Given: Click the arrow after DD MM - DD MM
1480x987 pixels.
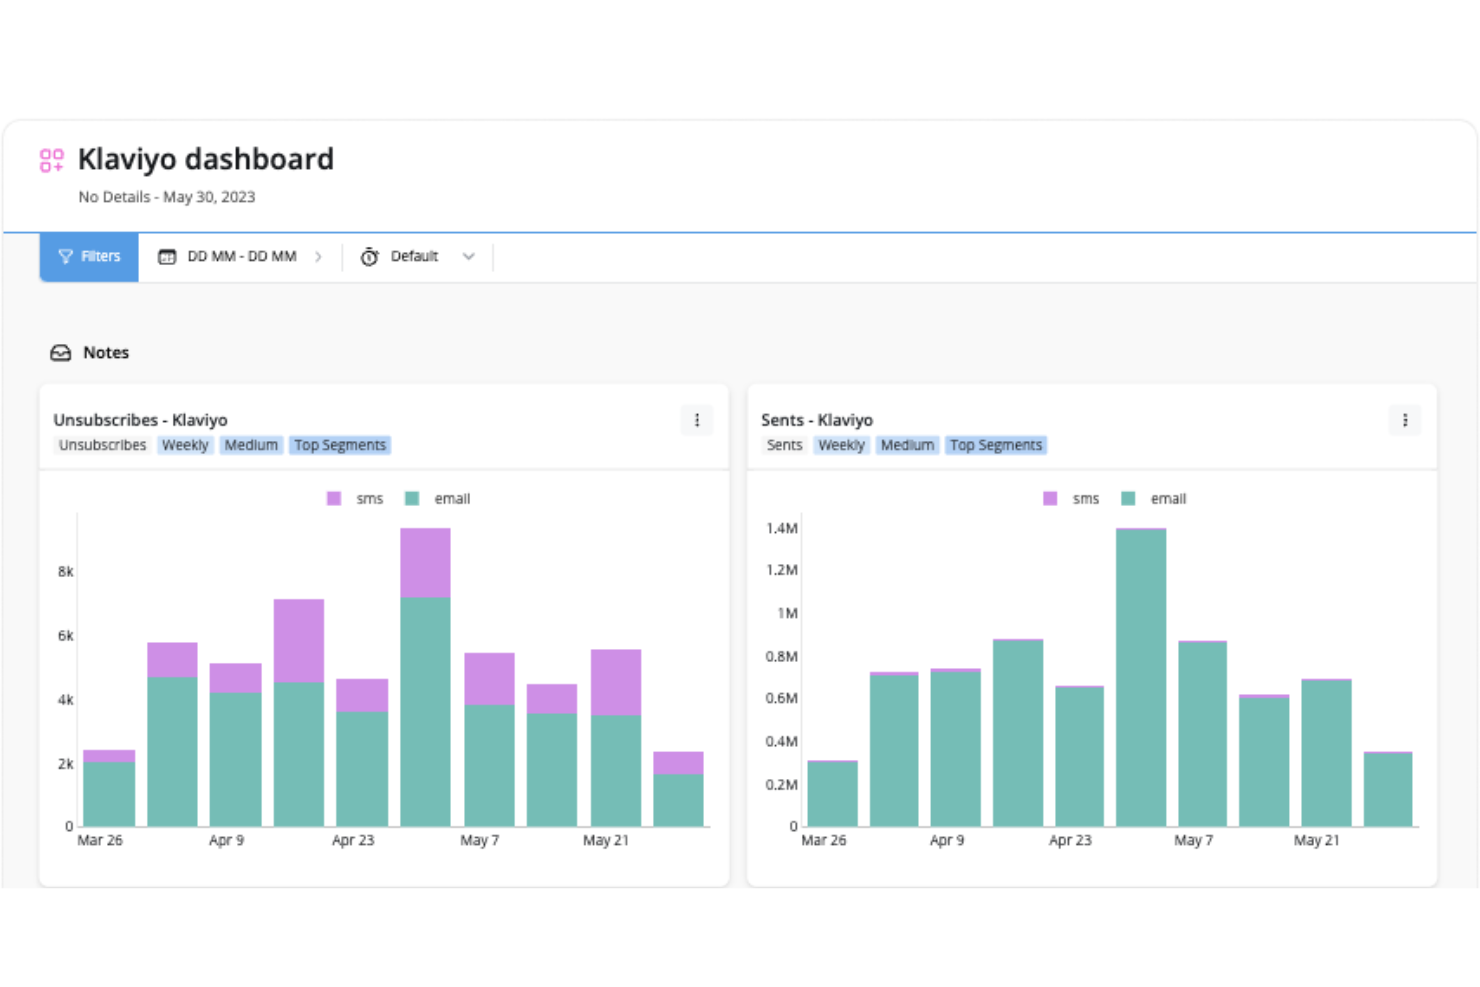Looking at the screenshot, I should click(x=319, y=256).
